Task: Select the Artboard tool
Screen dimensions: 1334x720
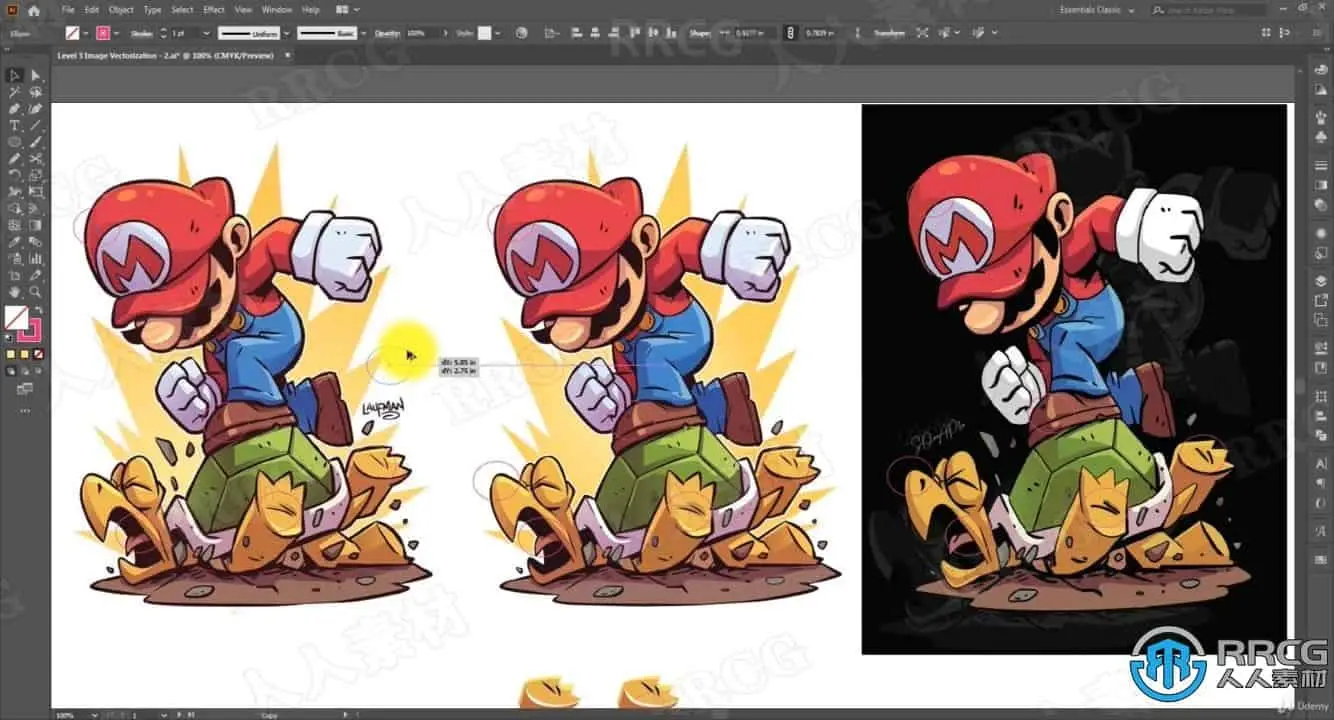Action: coord(15,275)
